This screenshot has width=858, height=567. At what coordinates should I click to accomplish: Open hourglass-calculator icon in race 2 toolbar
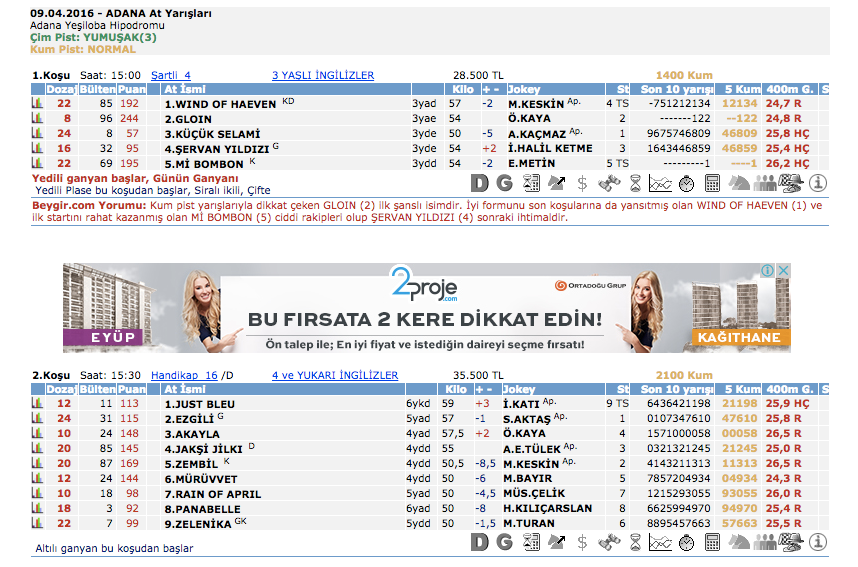point(531,542)
